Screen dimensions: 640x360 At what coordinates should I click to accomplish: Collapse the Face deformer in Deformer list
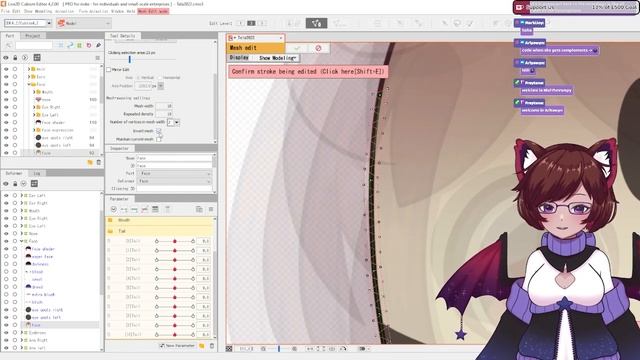pyautogui.click(x=22, y=241)
